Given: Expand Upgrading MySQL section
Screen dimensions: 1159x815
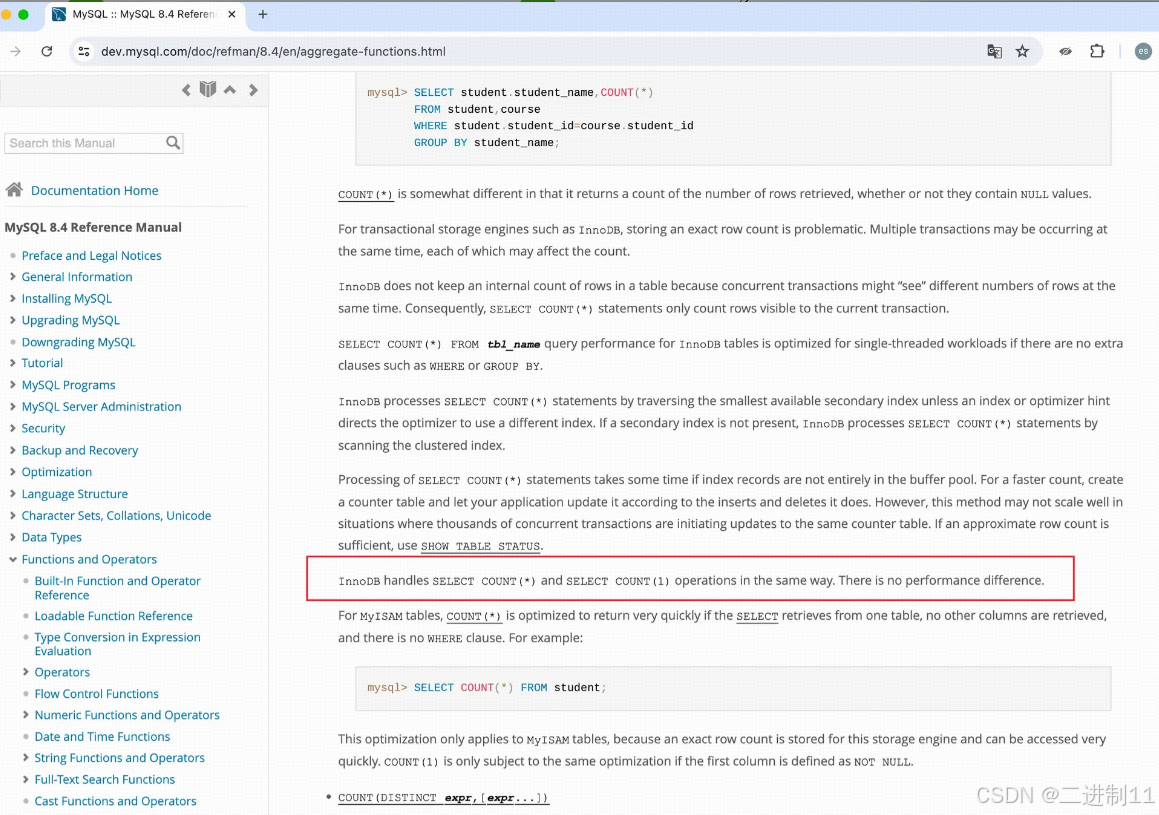Looking at the screenshot, I should (x=13, y=320).
